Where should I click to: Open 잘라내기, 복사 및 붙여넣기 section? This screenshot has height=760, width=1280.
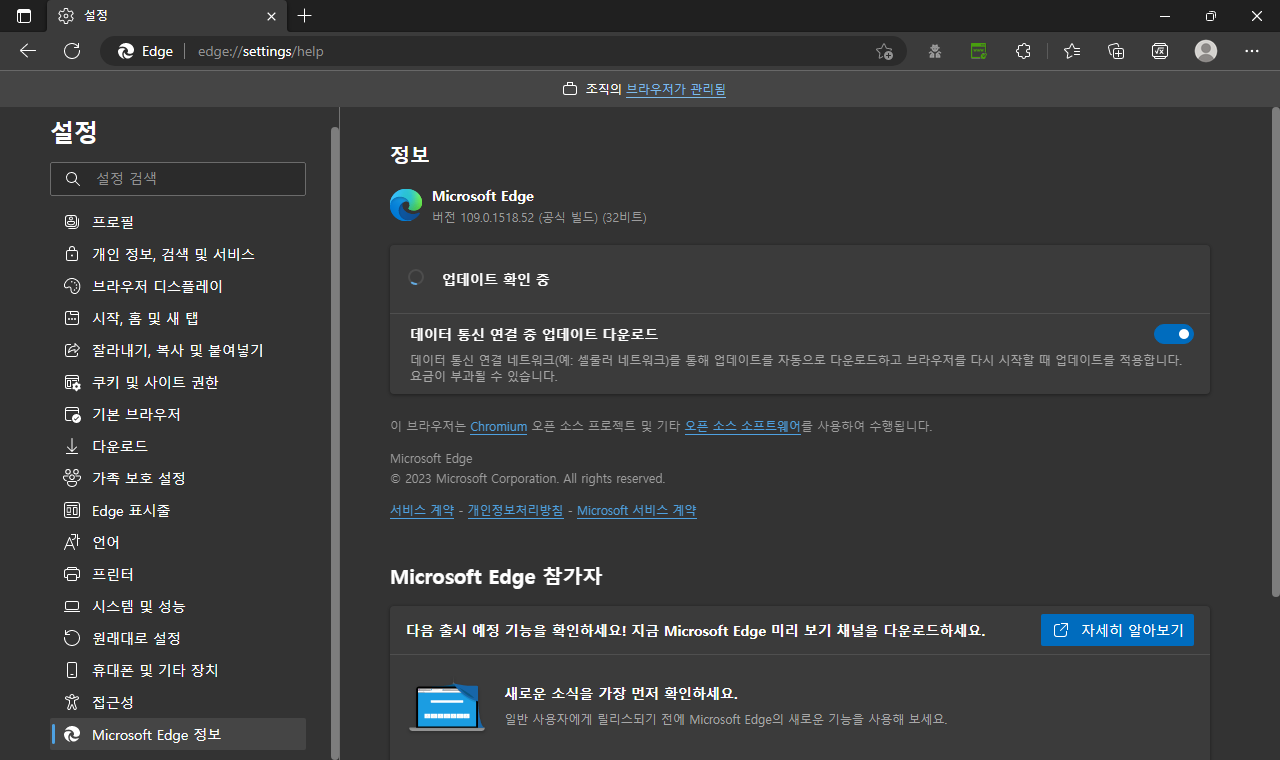click(178, 350)
